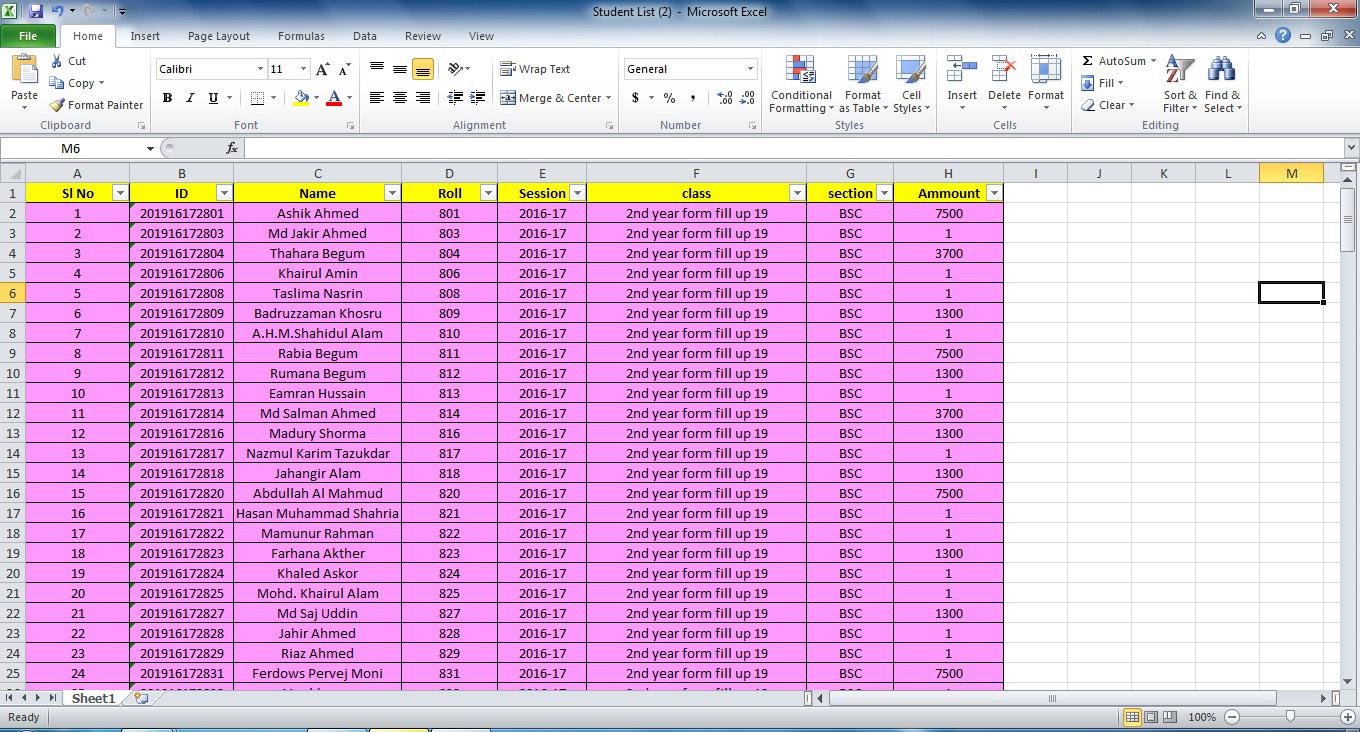The width and height of the screenshot is (1360, 732).
Task: Toggle italic formatting
Action: click(188, 98)
